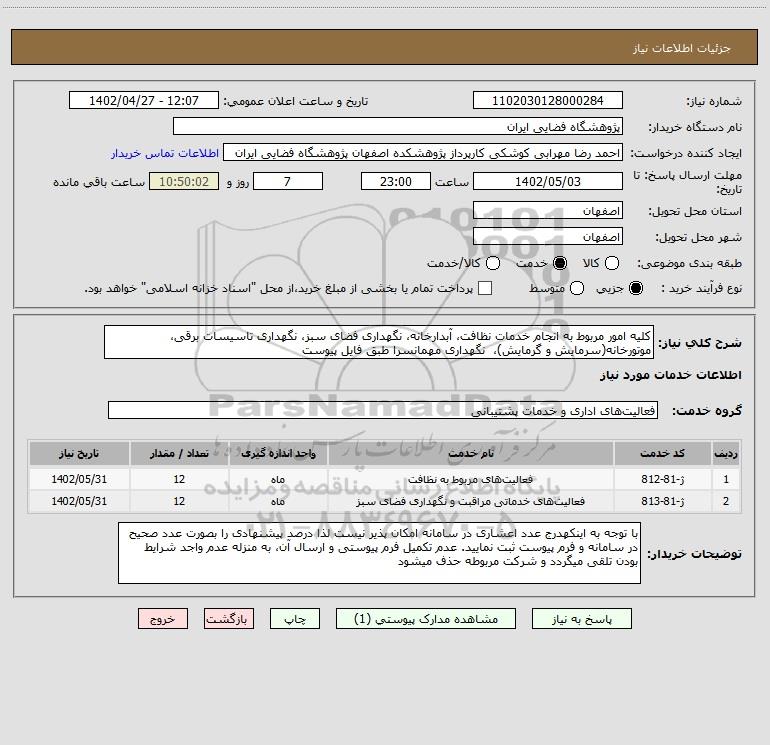Image resolution: width=770 pixels, height=745 pixels.
Task: Click the گروه خدمت label
Action: click(707, 410)
